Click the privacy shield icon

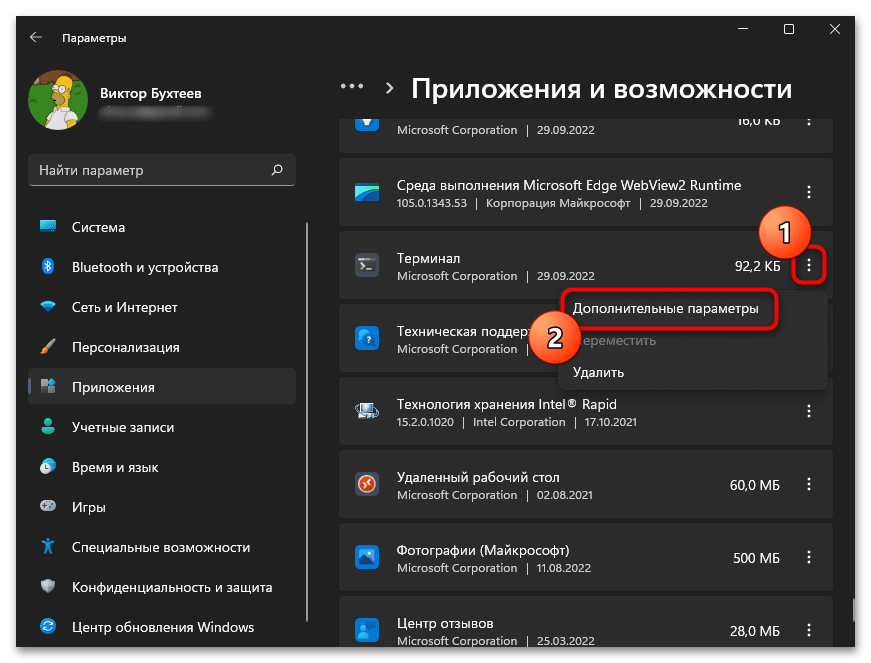tap(48, 586)
